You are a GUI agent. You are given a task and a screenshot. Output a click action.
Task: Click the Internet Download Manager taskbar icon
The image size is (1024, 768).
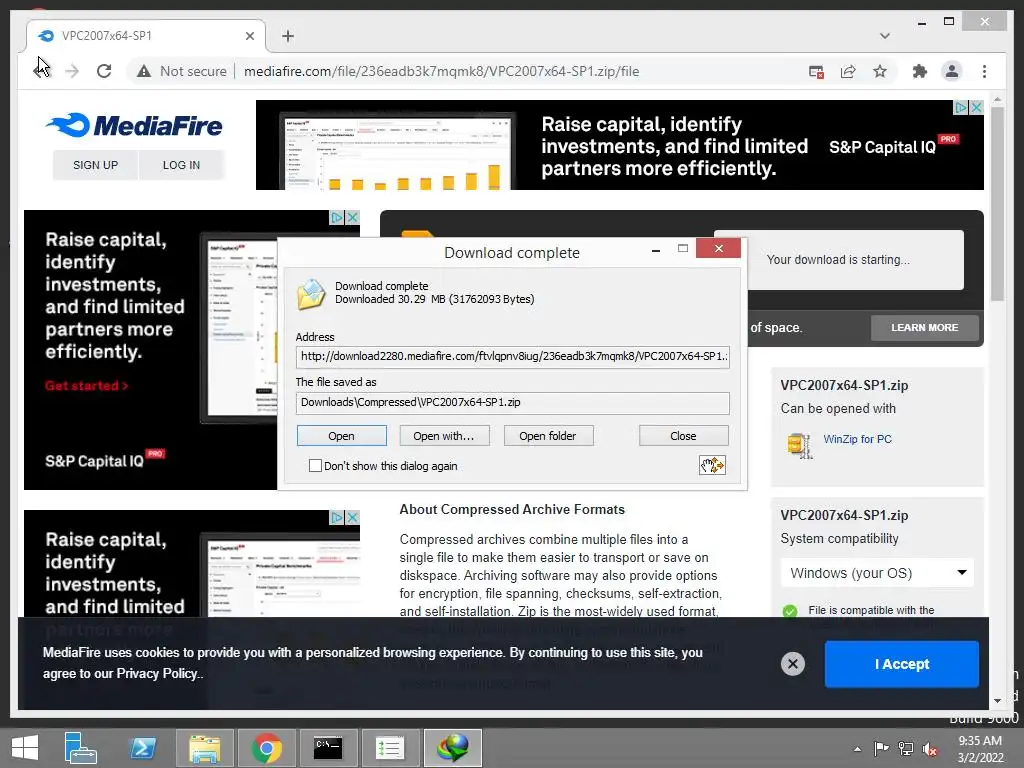point(453,748)
